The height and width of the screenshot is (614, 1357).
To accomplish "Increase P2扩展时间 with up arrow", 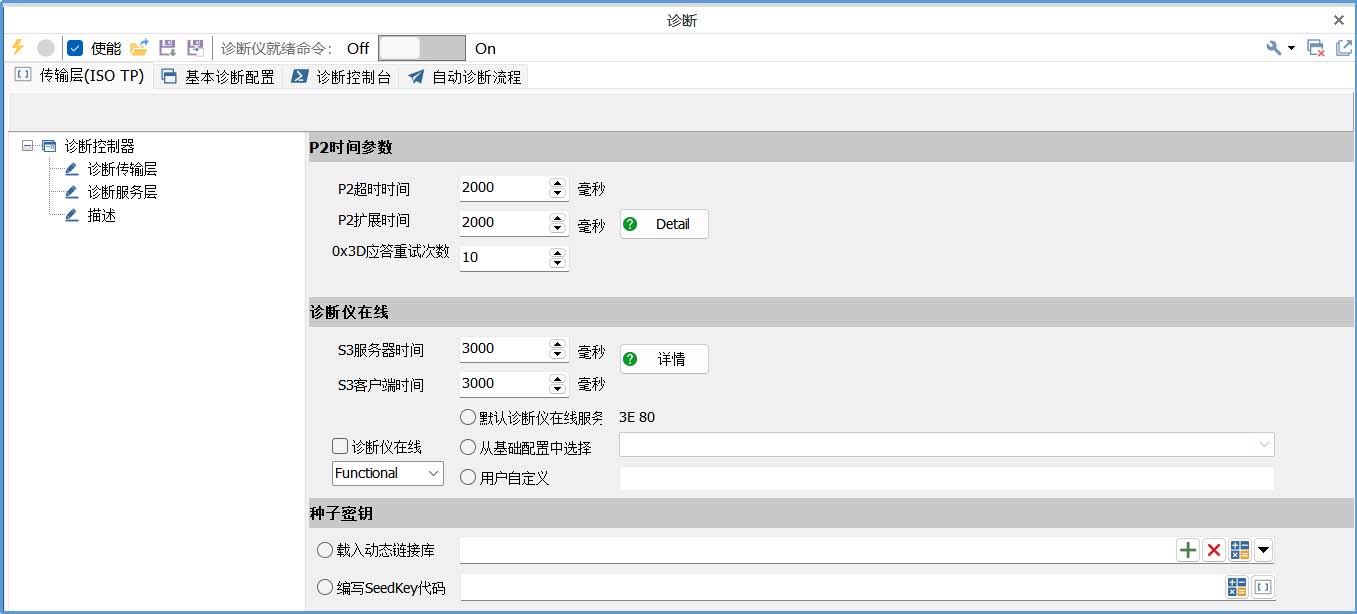I will 558,218.
